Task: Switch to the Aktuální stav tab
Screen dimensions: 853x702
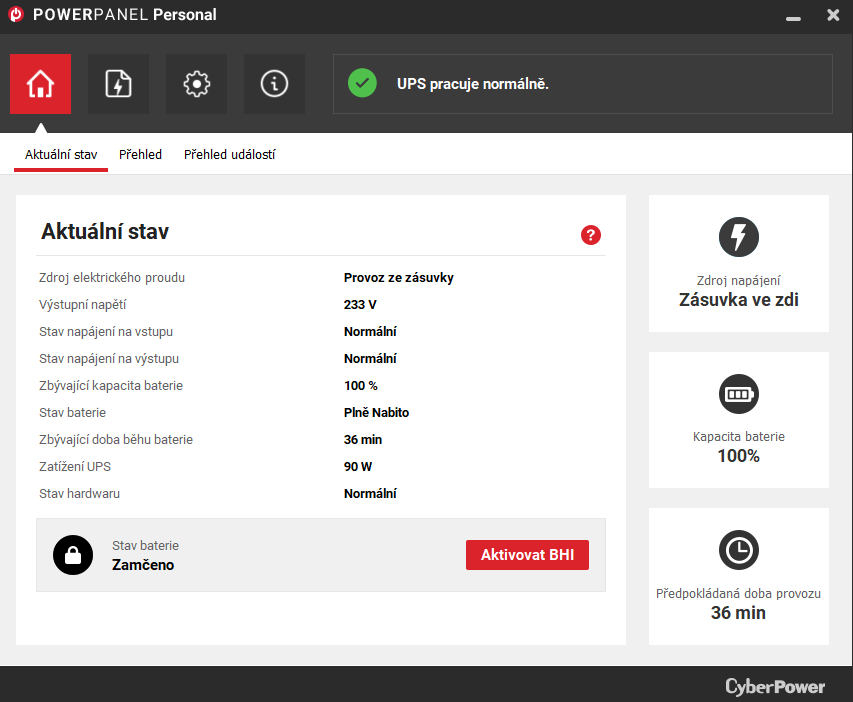Action: 61,155
